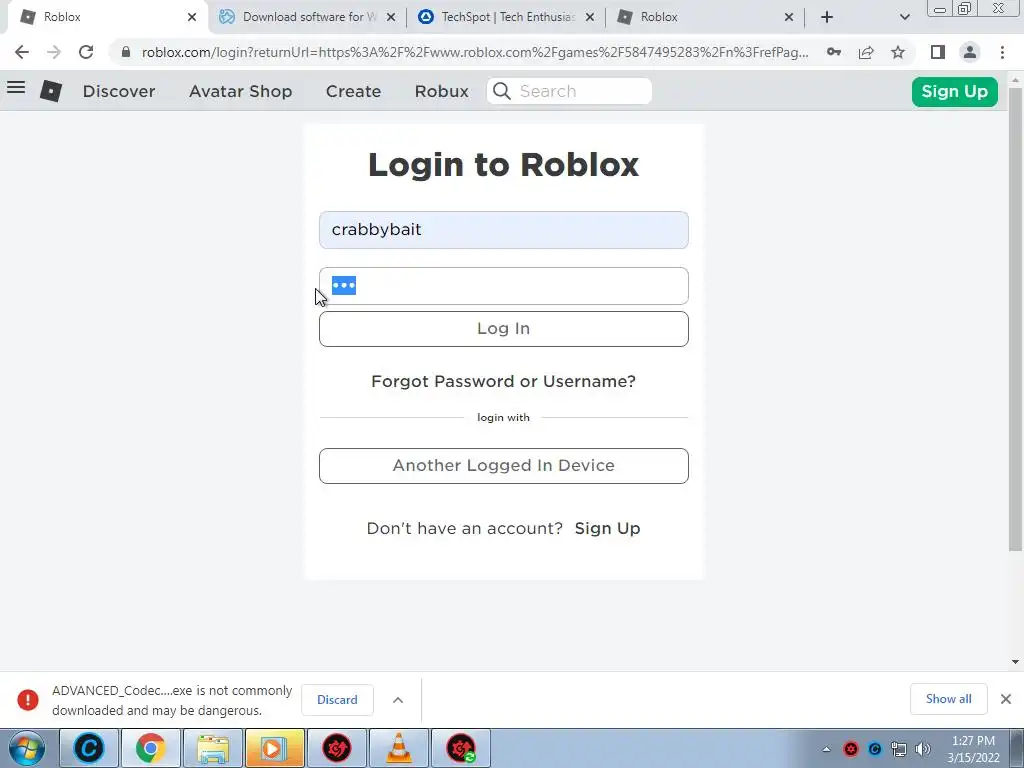Bookmark this page with the star

coord(898,52)
